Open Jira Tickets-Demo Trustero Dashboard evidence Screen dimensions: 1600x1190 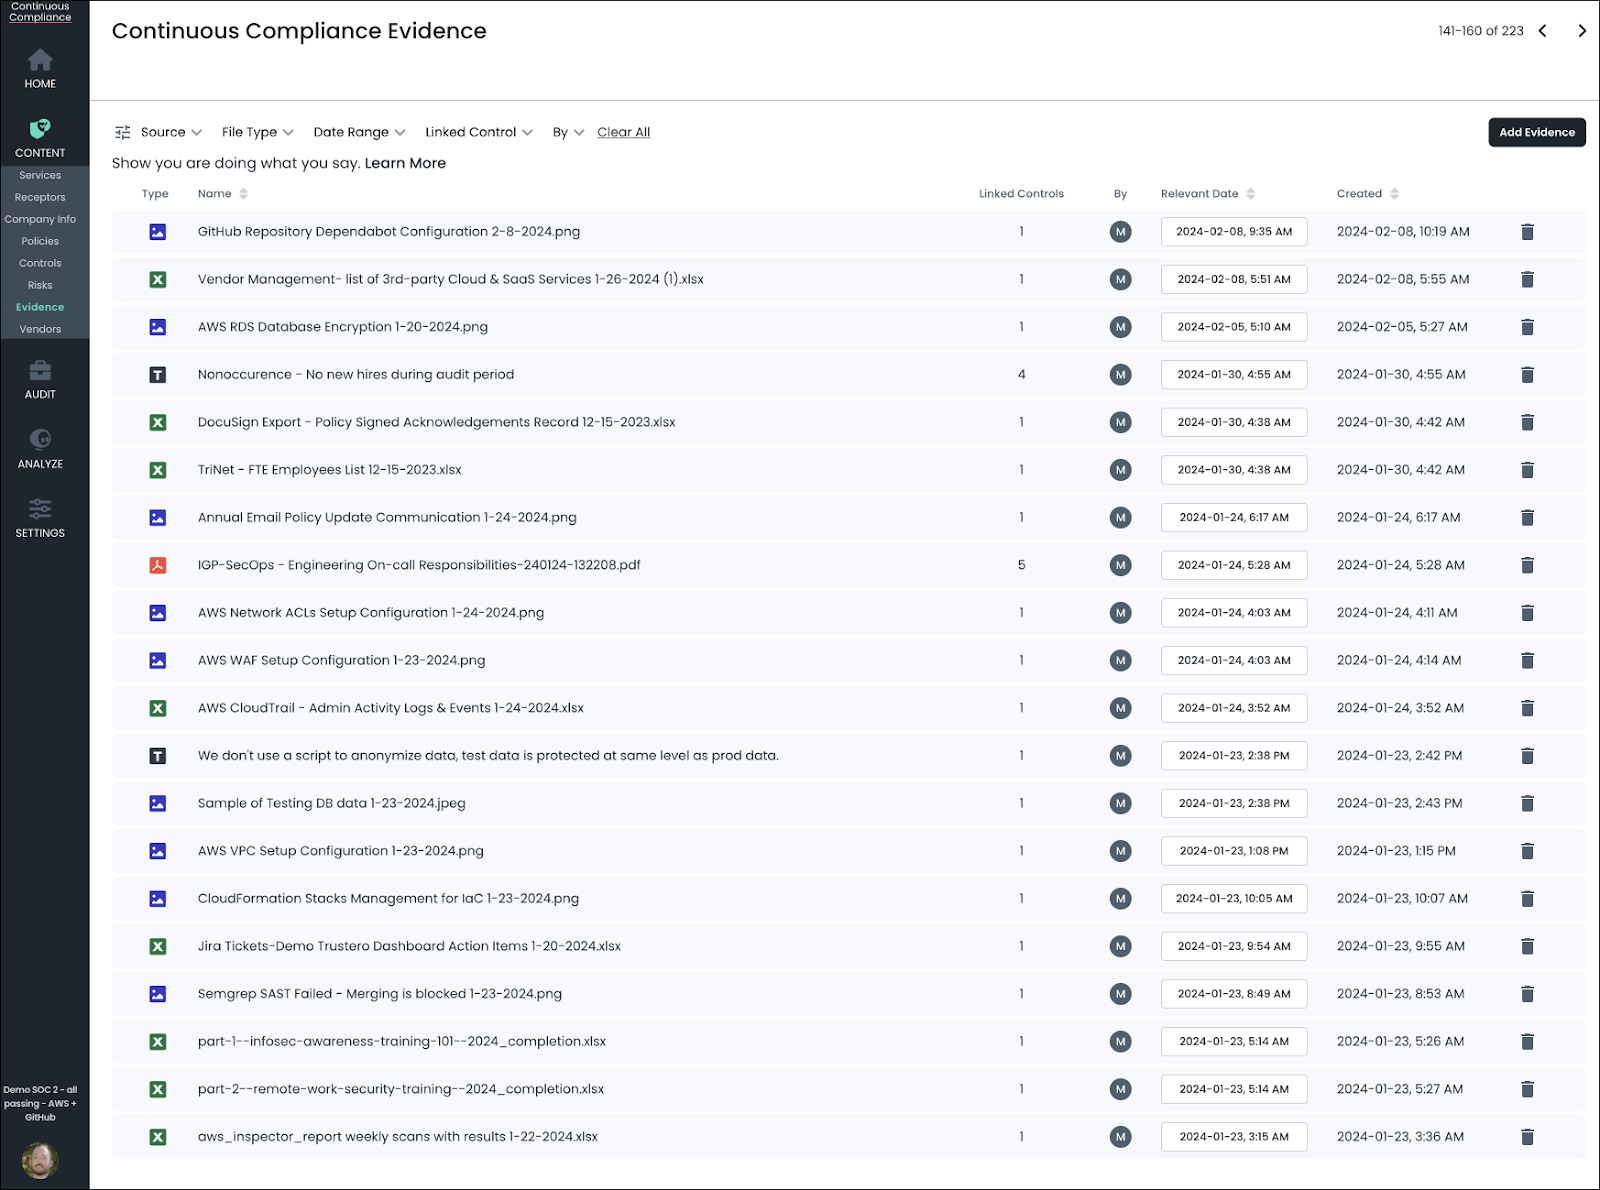click(409, 946)
